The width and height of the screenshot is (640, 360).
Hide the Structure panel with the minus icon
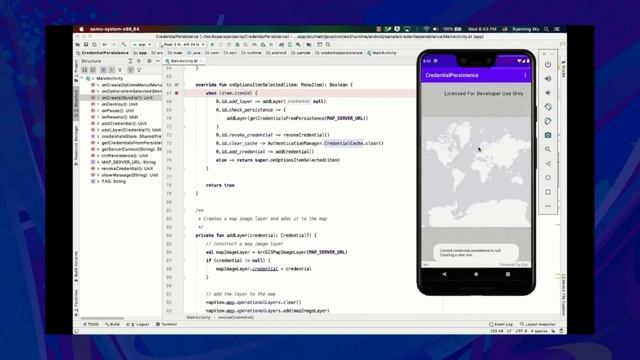[x=158, y=61]
